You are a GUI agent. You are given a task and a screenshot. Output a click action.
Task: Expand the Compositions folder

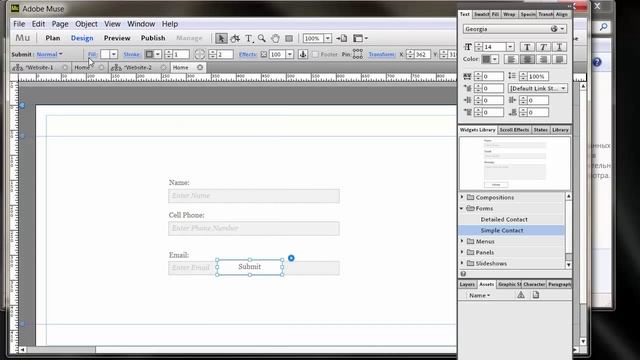[462, 197]
